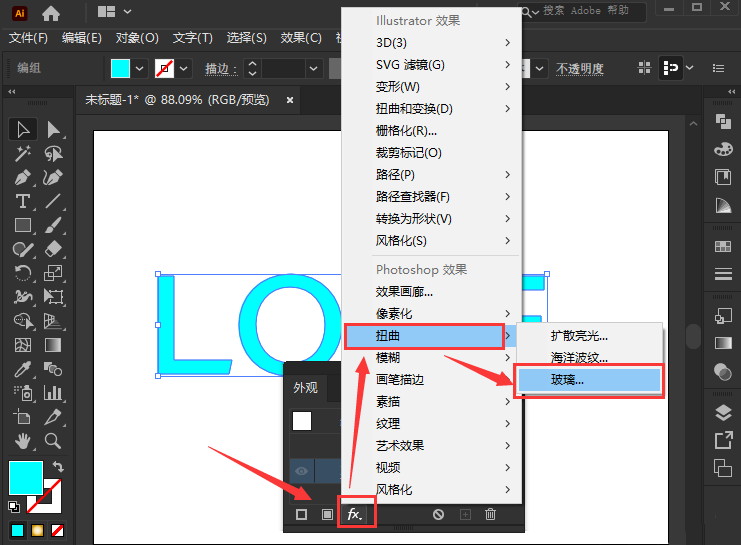Open stroke weight dropdown
This screenshot has width=741, height=545.
click(313, 69)
